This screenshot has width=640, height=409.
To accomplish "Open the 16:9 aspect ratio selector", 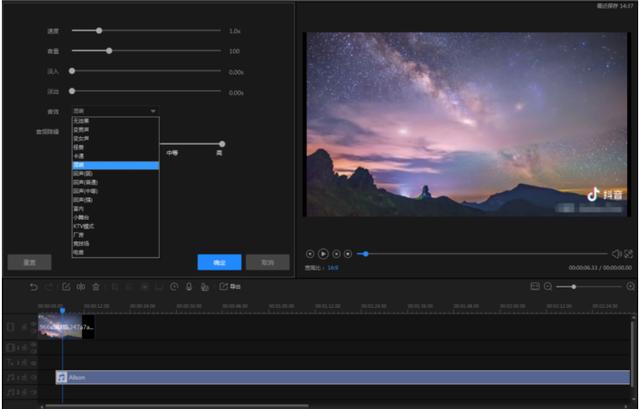I will pos(333,268).
